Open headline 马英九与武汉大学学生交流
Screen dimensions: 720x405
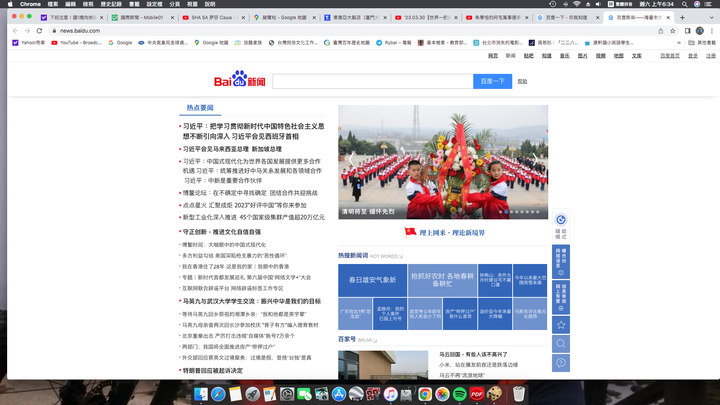click(252, 301)
